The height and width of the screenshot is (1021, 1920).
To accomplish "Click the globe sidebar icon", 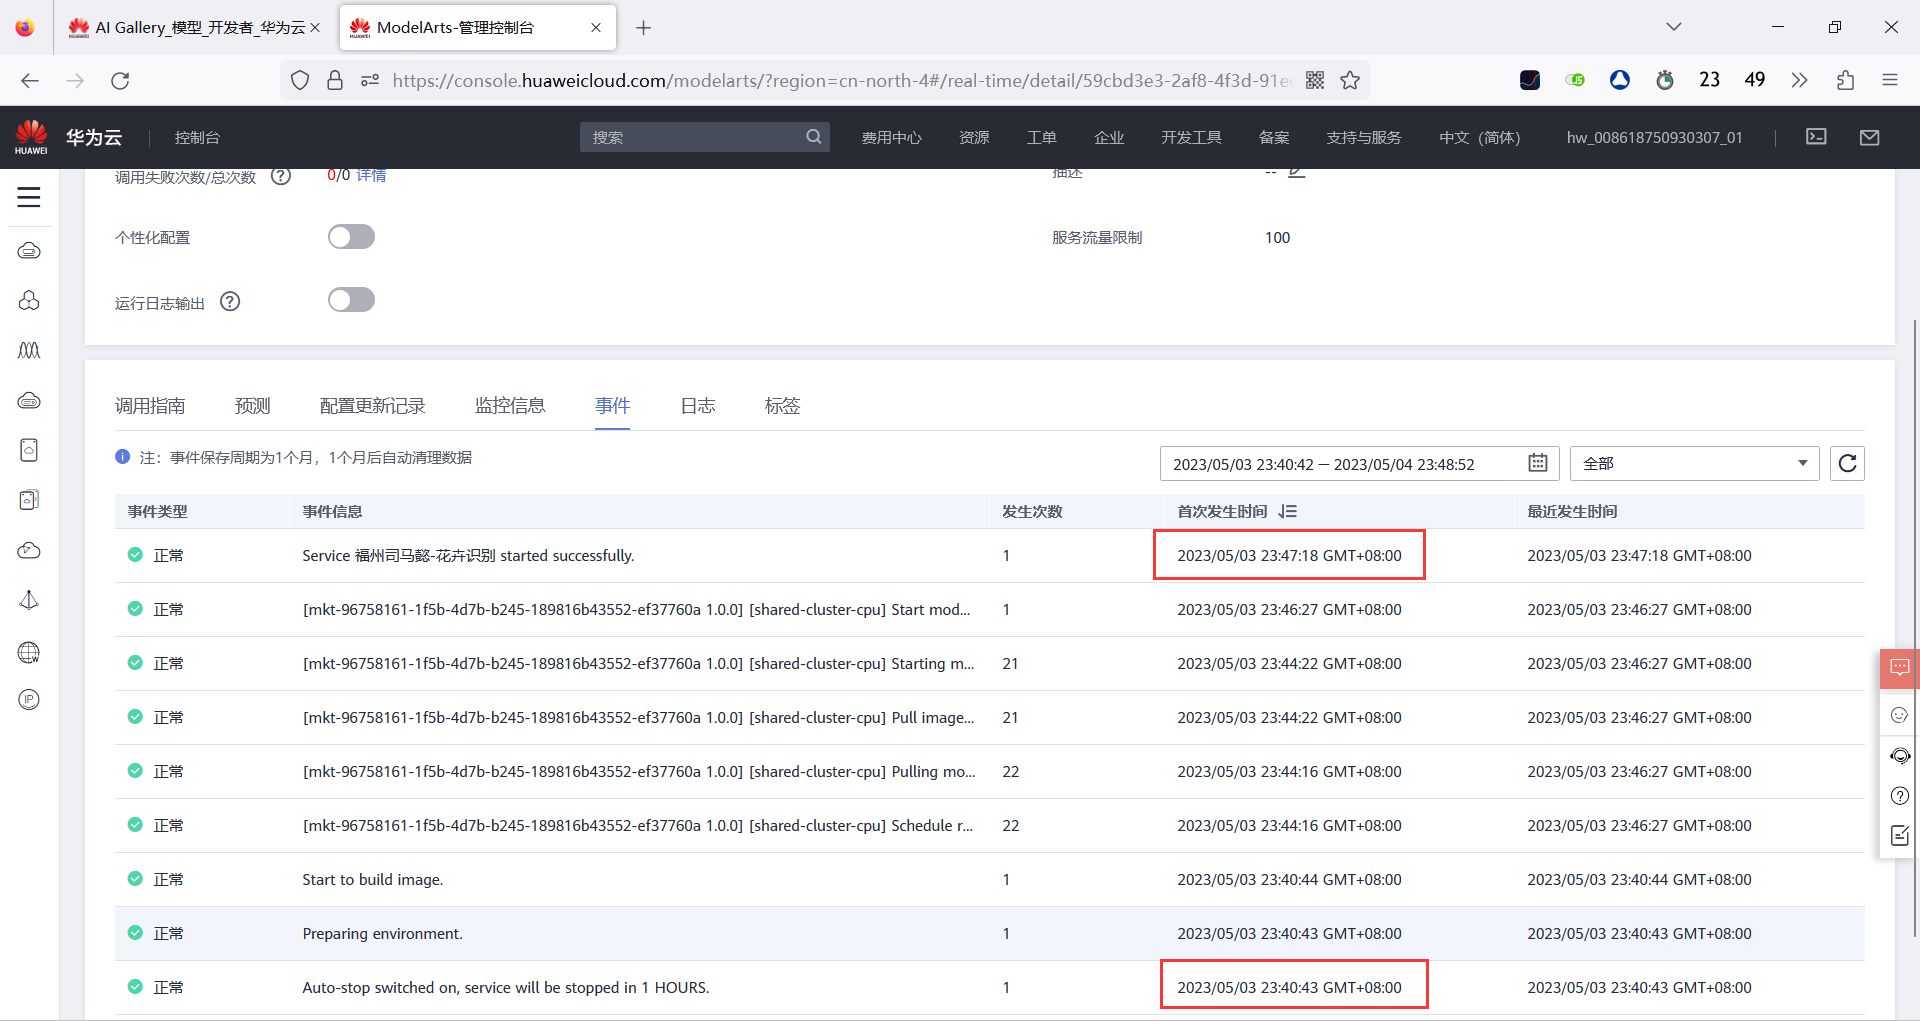I will 29,652.
